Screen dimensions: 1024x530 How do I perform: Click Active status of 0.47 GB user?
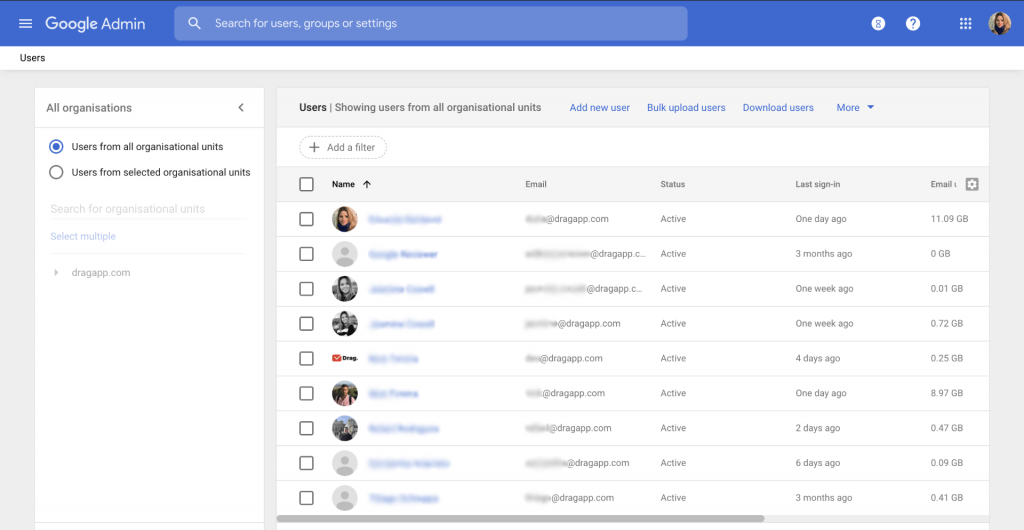coord(673,428)
